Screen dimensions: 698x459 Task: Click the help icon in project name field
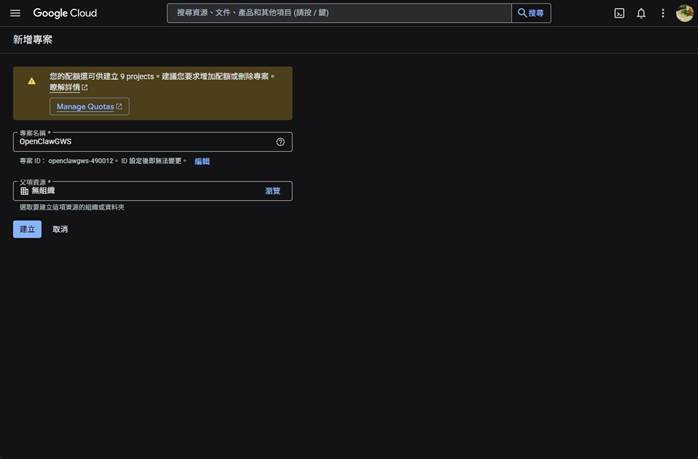click(x=280, y=142)
